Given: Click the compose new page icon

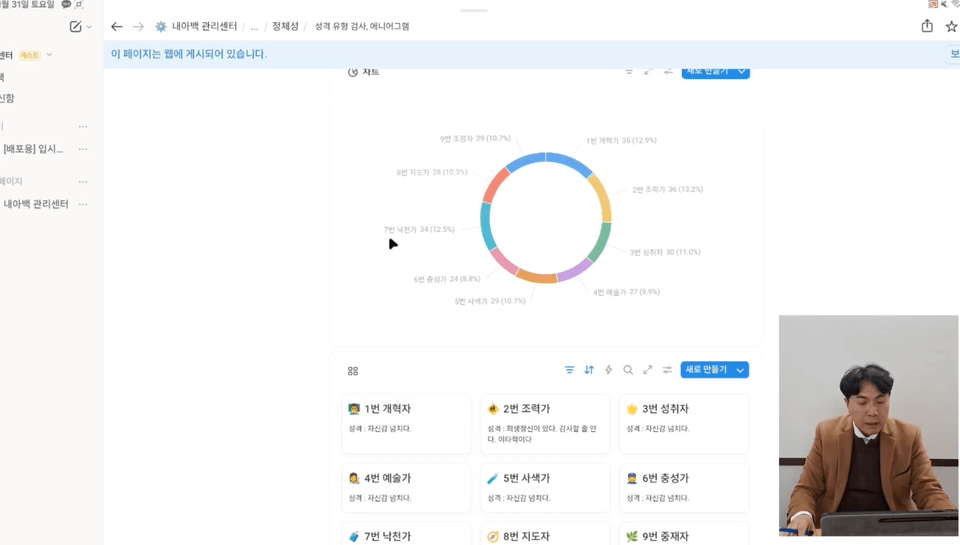Looking at the screenshot, I should tap(75, 26).
